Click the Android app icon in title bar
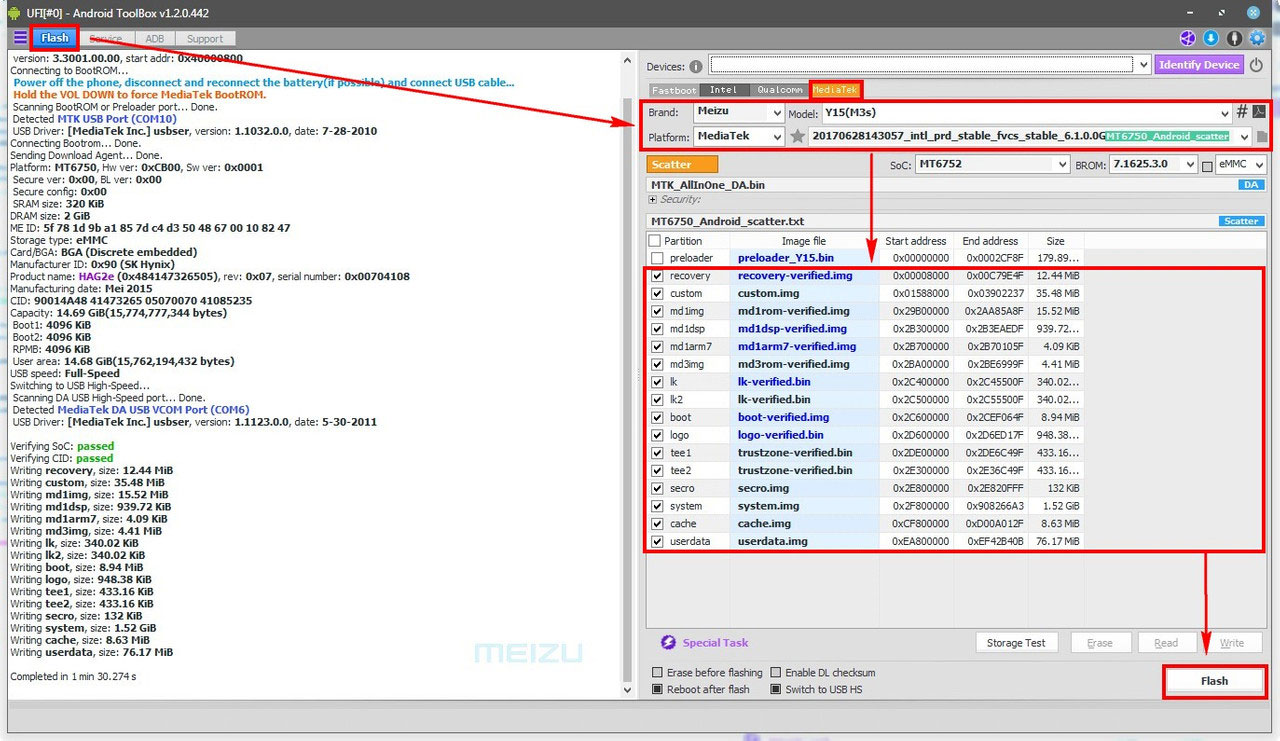This screenshot has width=1280, height=741. 14,13
